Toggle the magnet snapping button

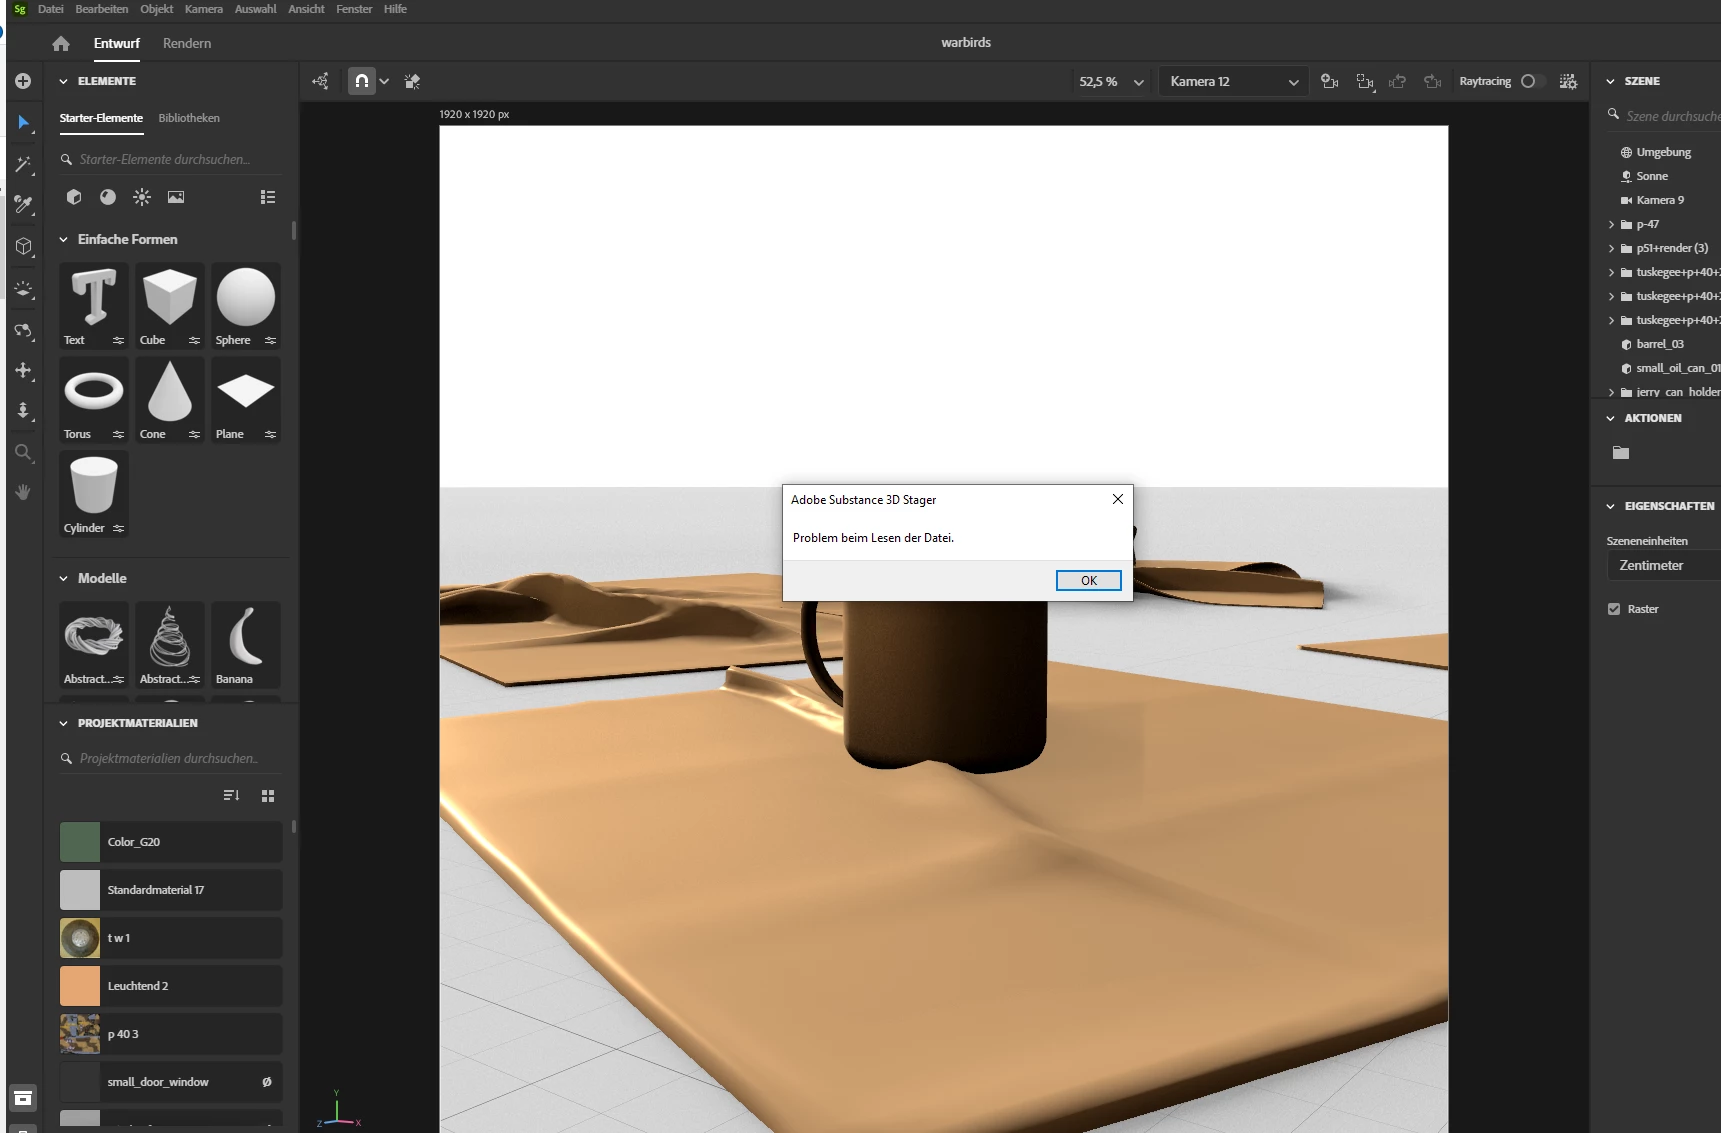(x=362, y=81)
